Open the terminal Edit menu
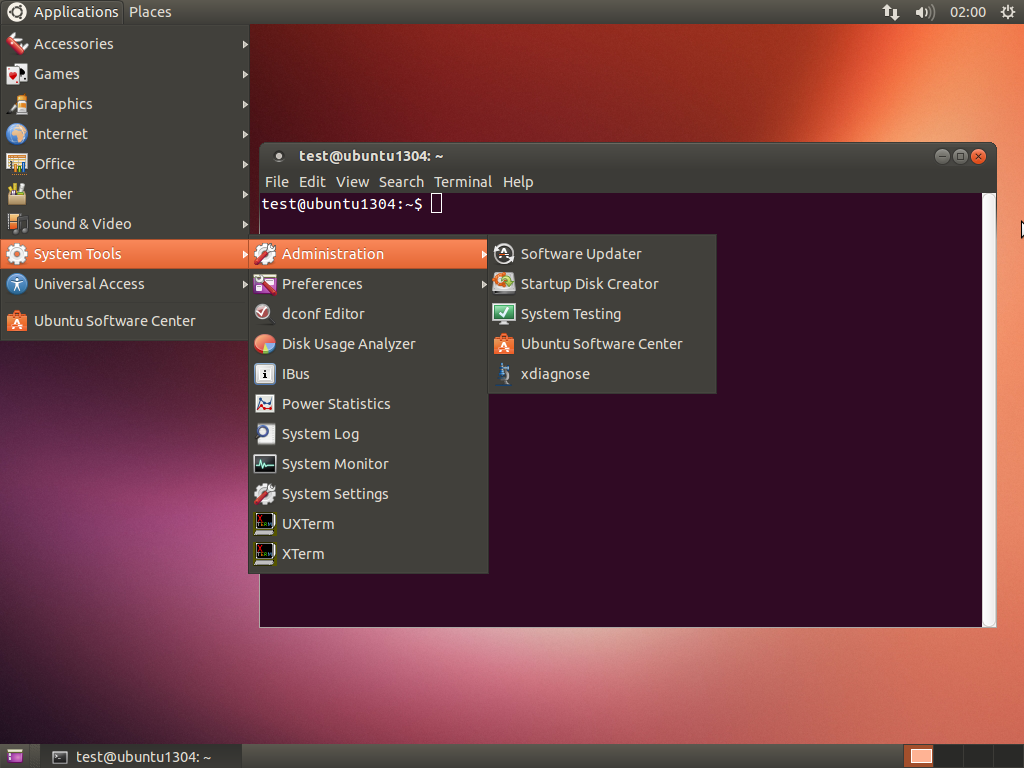 point(312,182)
